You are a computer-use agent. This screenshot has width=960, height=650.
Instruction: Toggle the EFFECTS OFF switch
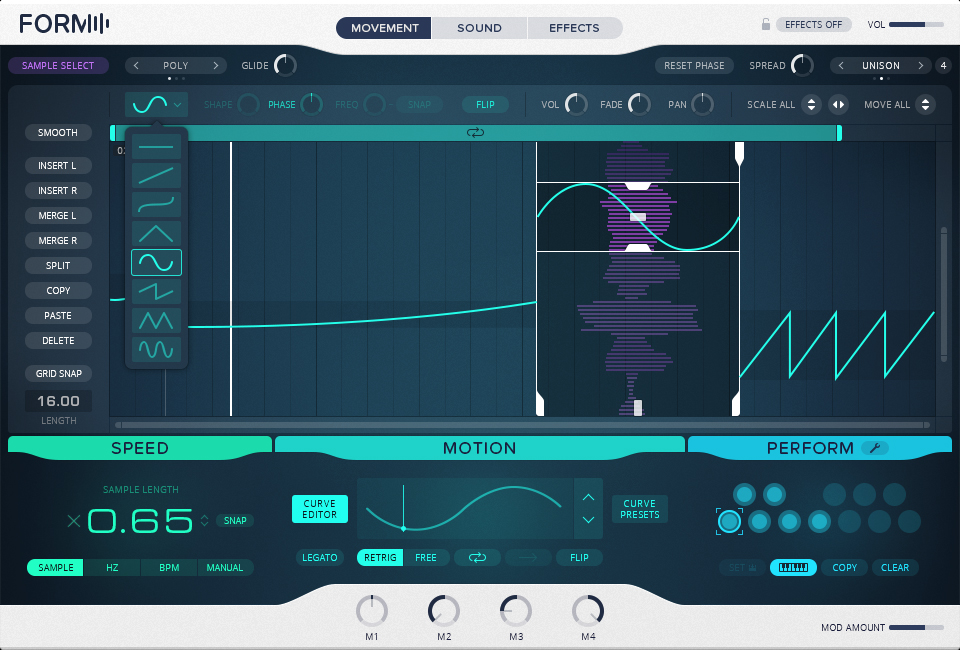813,23
